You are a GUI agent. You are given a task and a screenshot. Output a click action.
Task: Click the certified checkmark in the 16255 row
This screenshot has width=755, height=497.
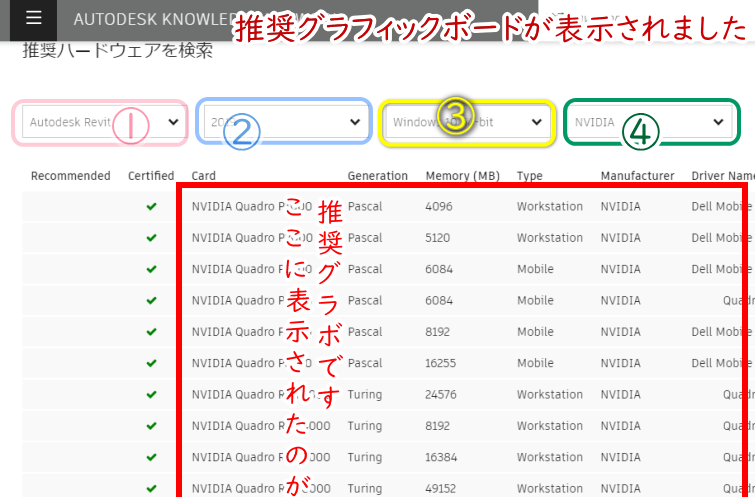pyautogui.click(x=152, y=363)
